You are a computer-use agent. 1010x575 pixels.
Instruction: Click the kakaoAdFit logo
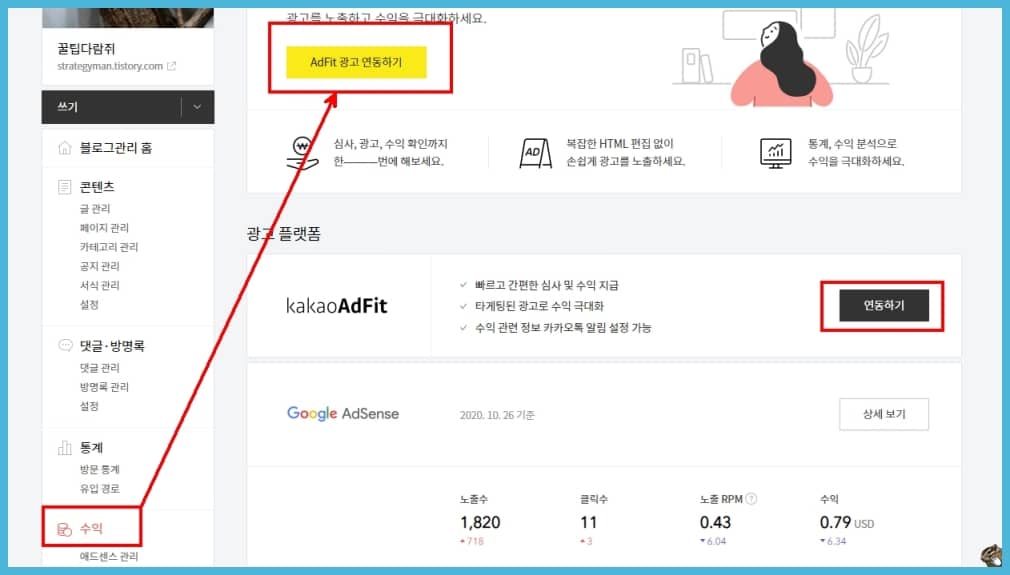pos(336,305)
